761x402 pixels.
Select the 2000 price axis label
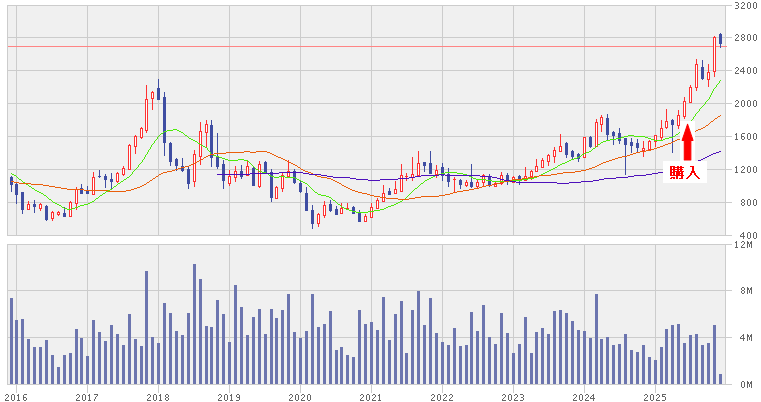[743, 104]
